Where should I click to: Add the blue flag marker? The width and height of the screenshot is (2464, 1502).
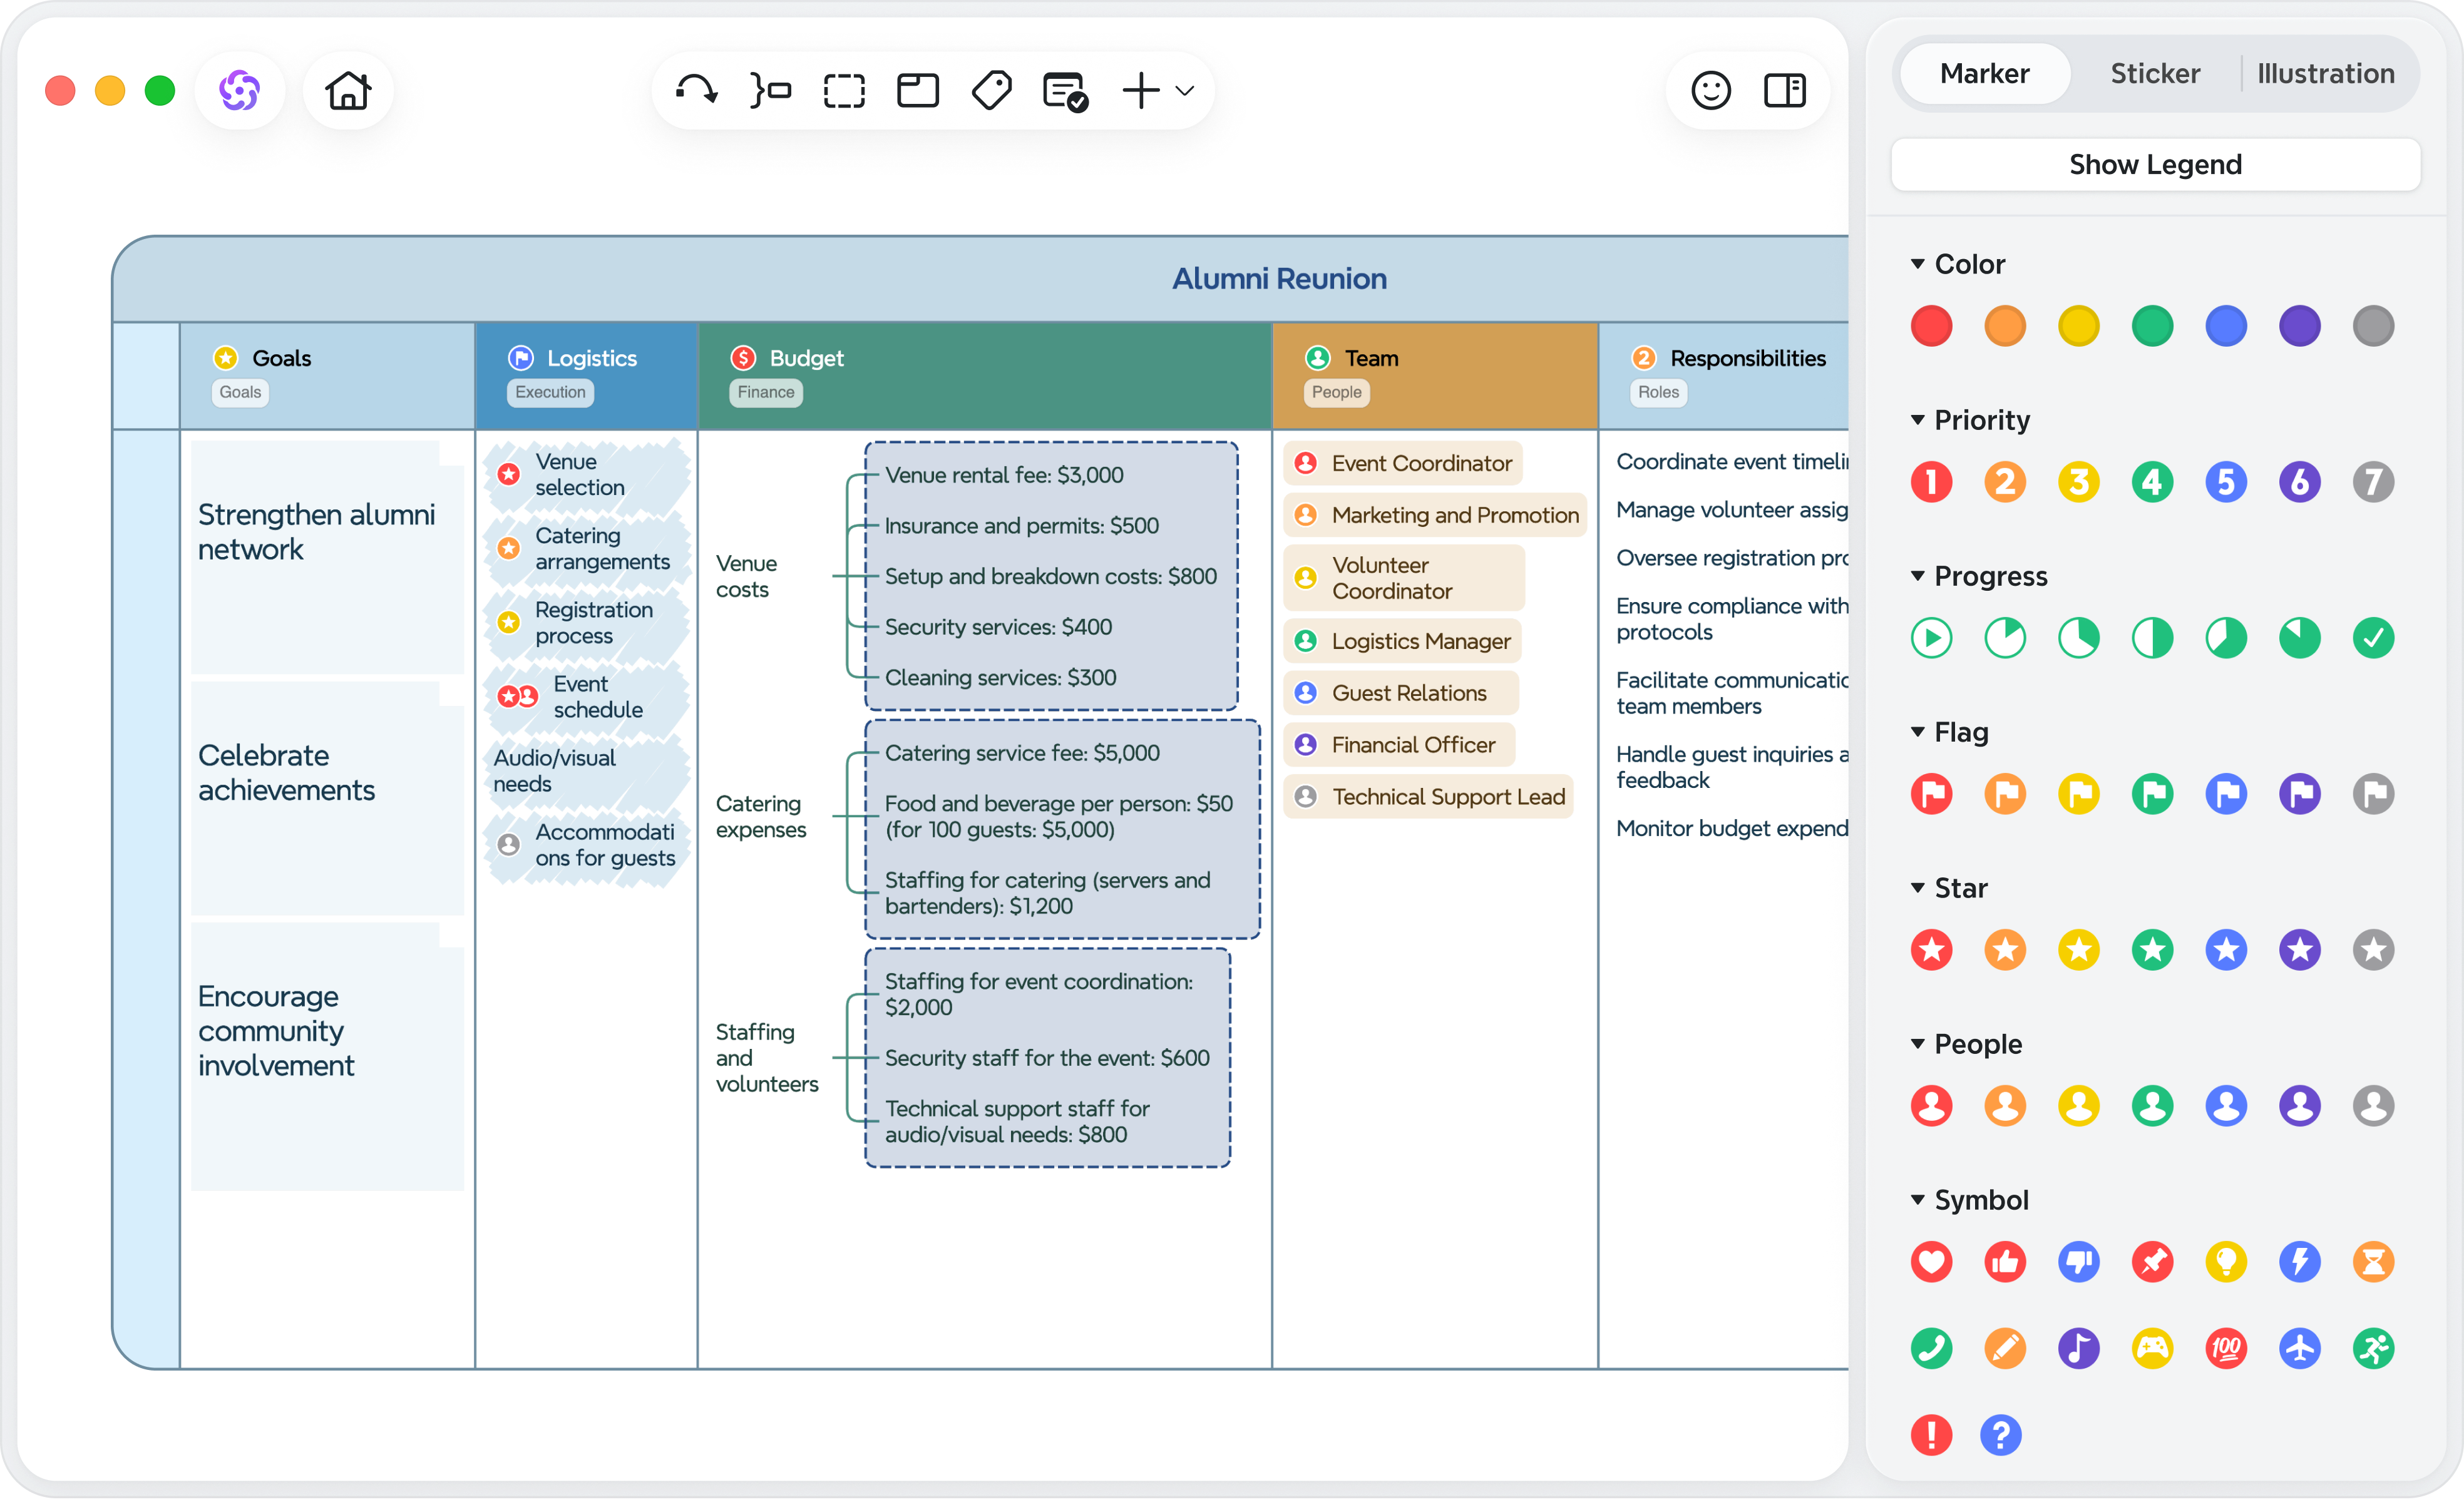tap(2226, 794)
